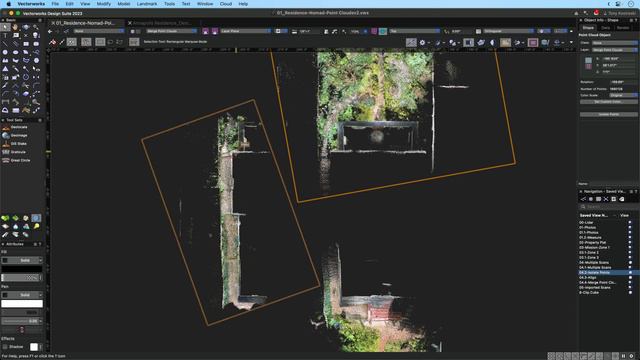Select the Triangle tool in Basic palette

(5, 69)
